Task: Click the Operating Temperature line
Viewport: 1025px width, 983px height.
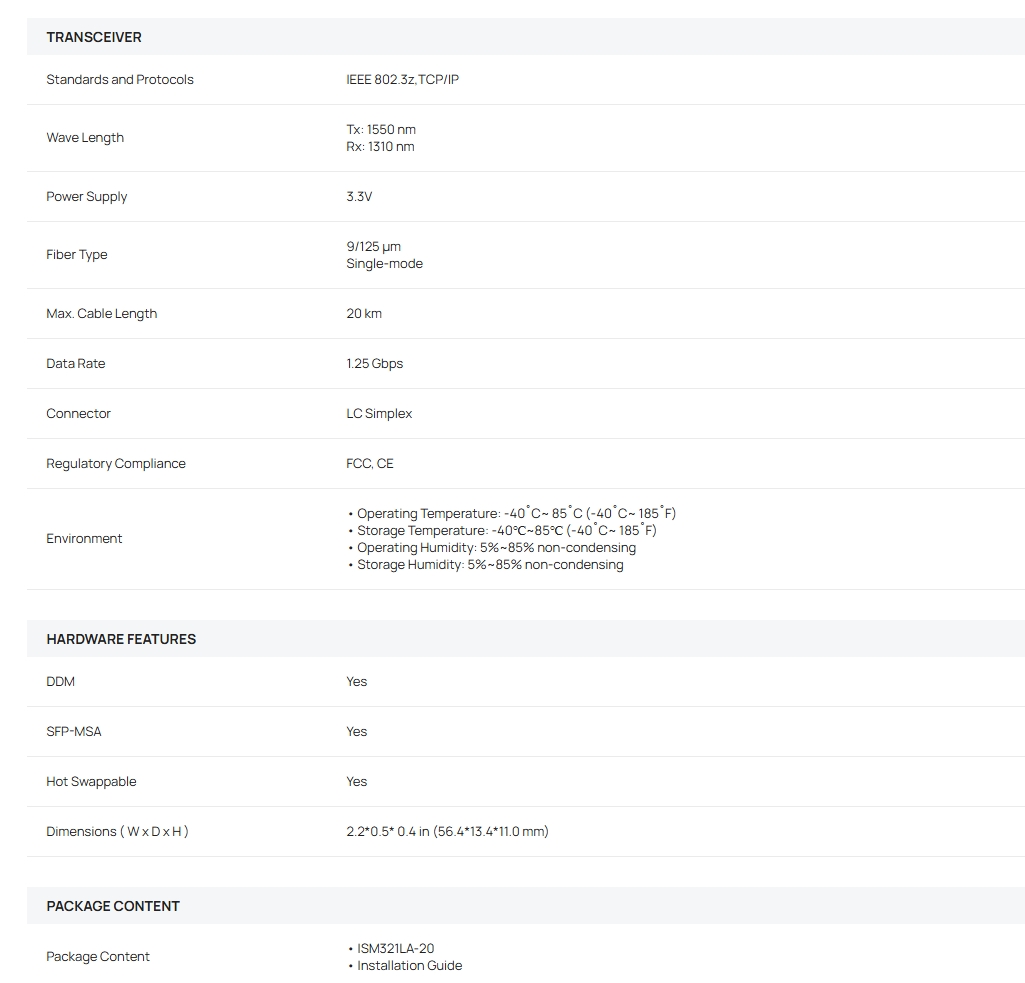Action: tap(512, 513)
